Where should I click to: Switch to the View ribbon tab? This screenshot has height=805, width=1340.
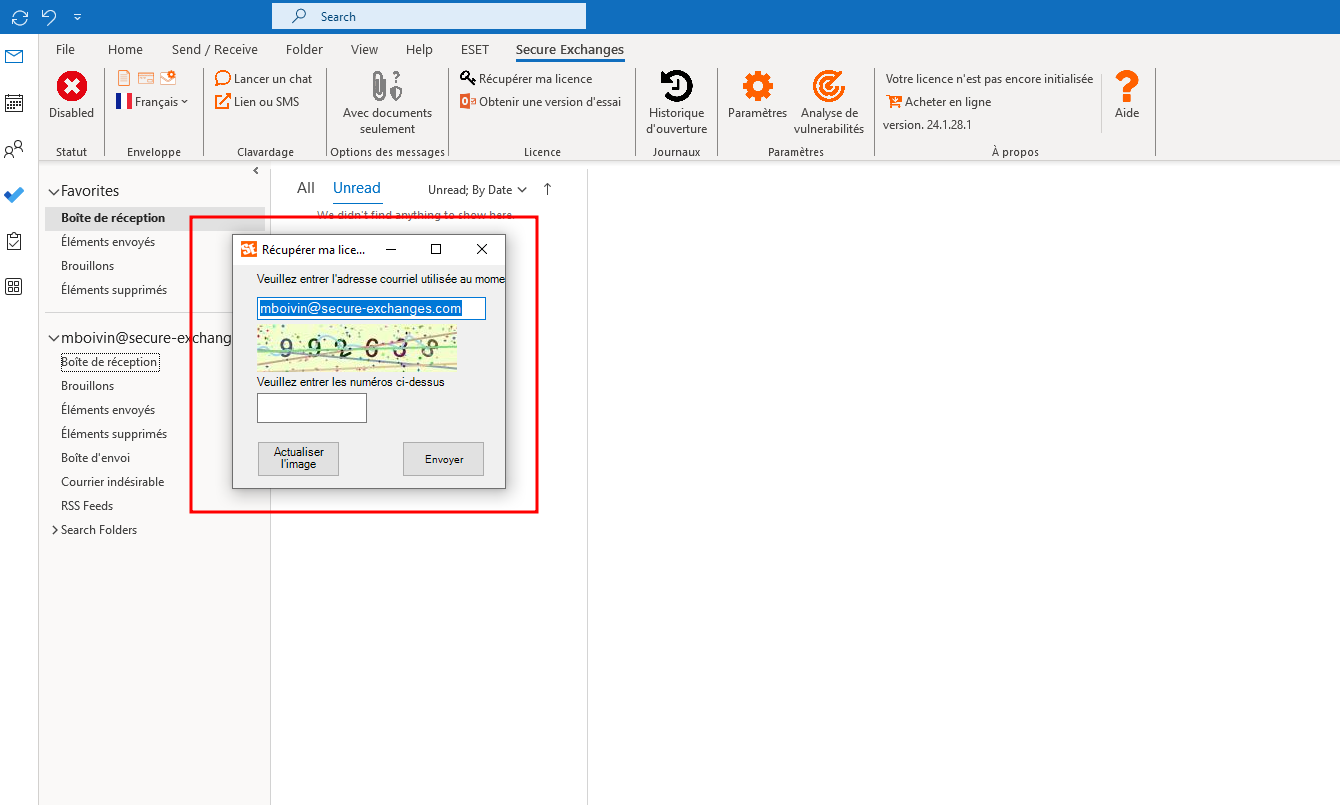pyautogui.click(x=364, y=50)
